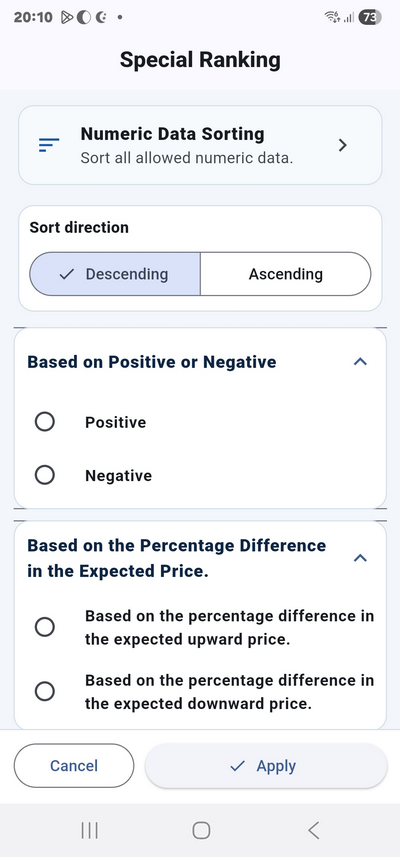Open Numeric Data Sorting via right chevron

click(343, 145)
